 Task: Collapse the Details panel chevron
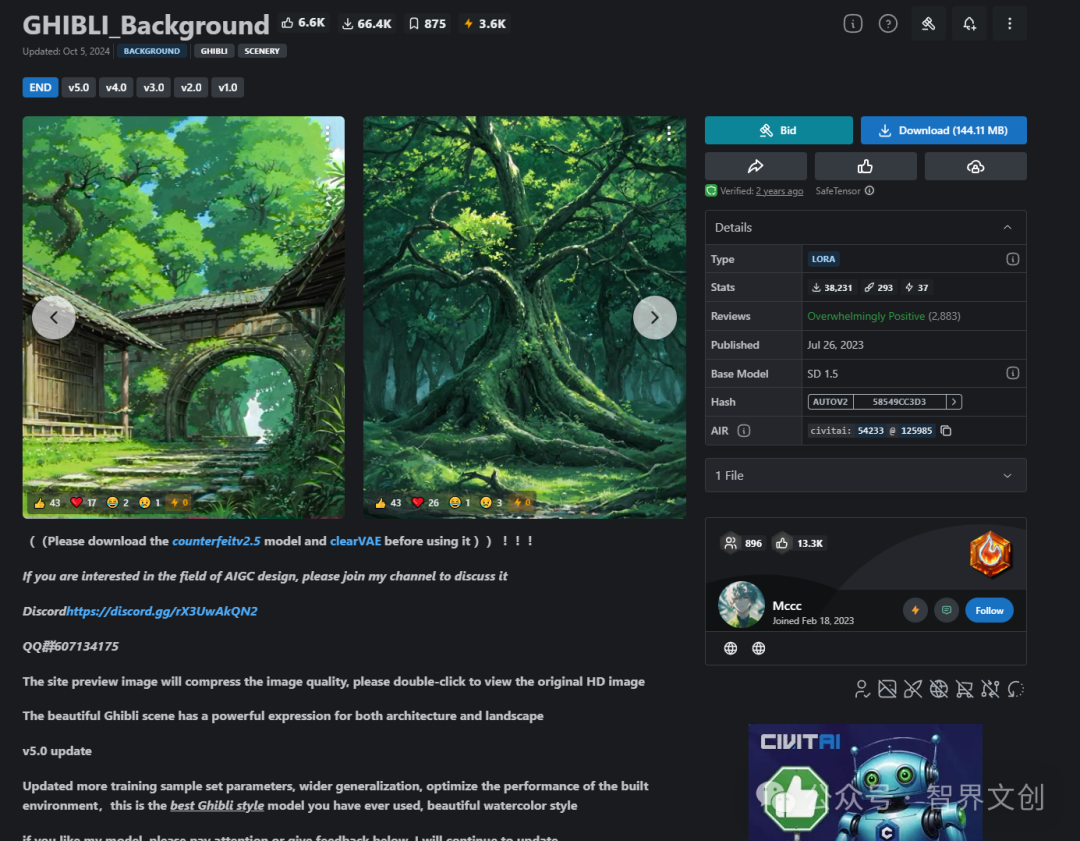(x=1007, y=227)
